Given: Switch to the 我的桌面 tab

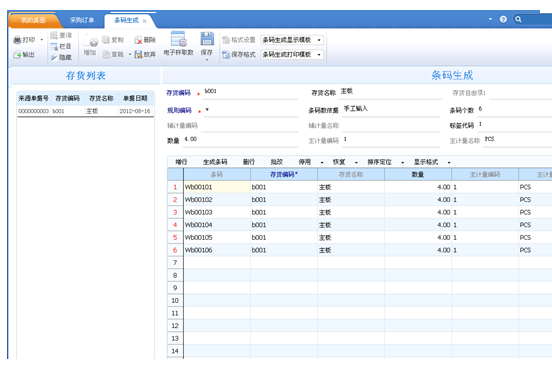Looking at the screenshot, I should click(33, 20).
